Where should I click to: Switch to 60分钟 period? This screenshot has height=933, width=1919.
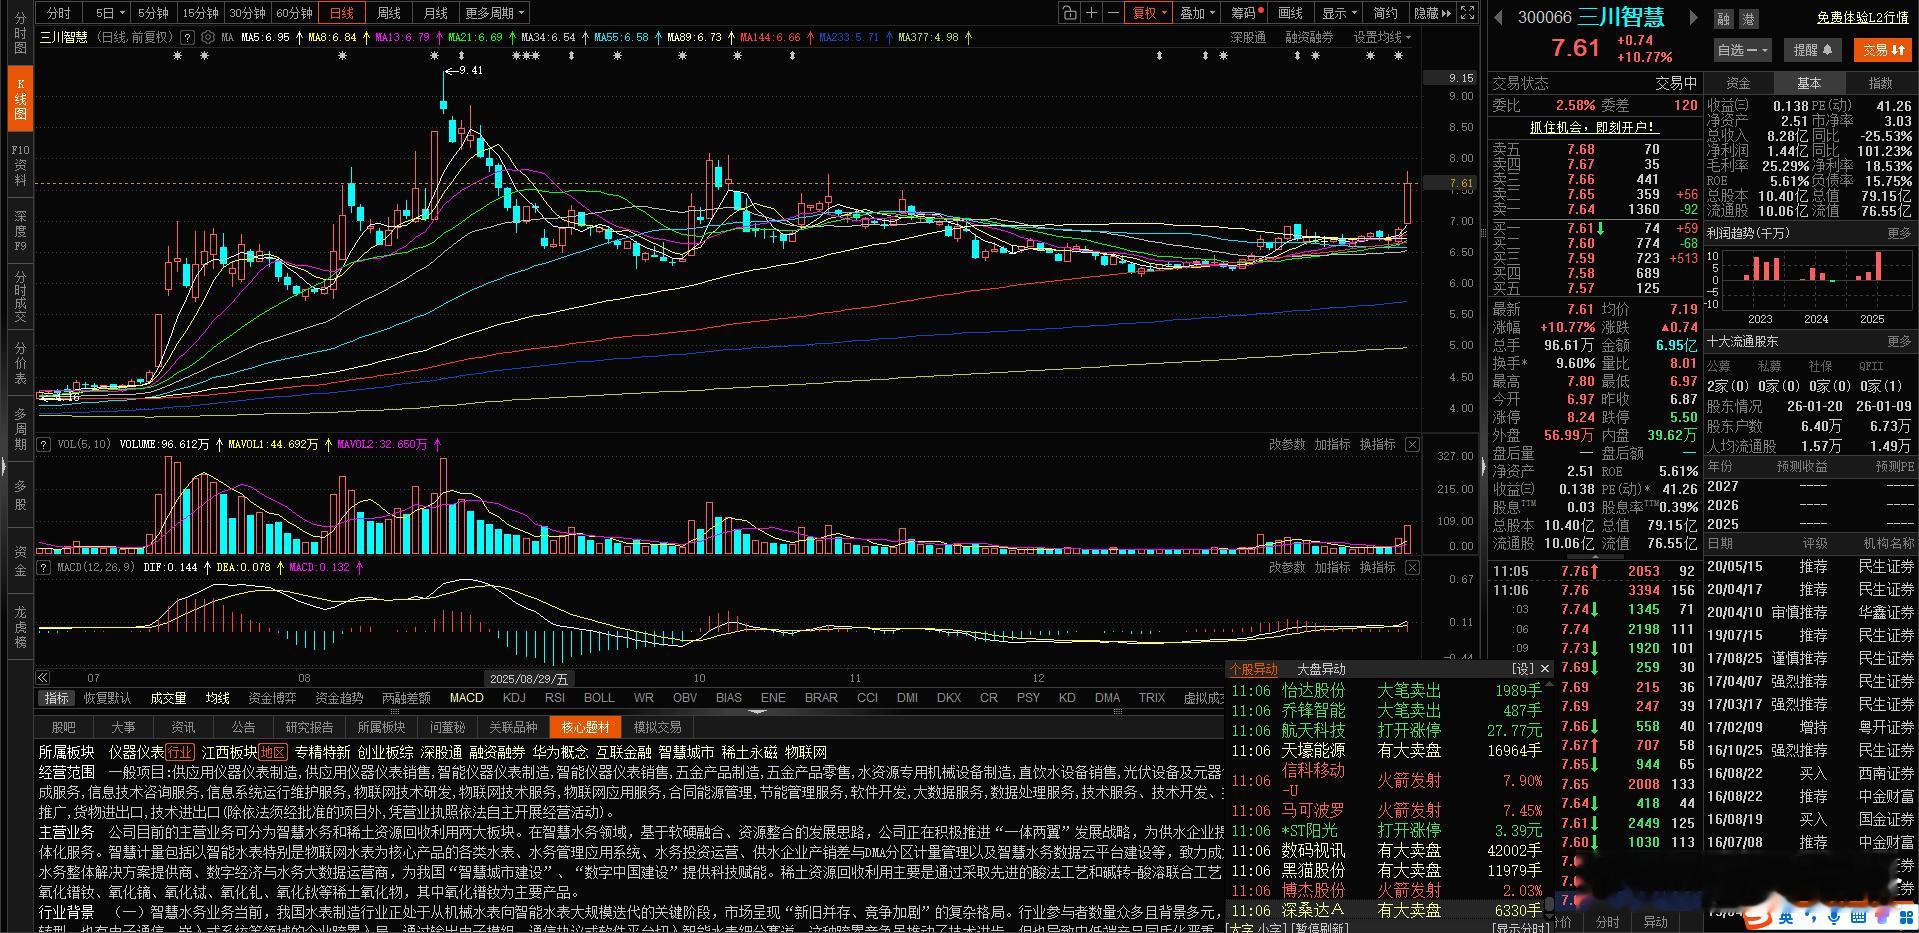pyautogui.click(x=294, y=13)
